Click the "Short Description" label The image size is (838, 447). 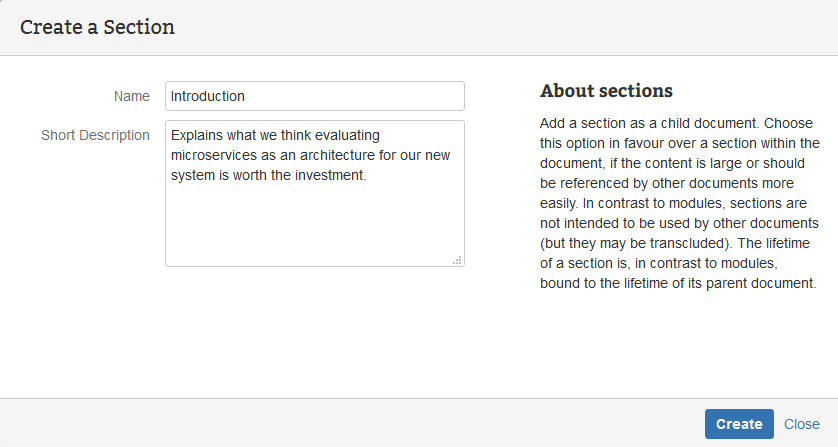95,135
